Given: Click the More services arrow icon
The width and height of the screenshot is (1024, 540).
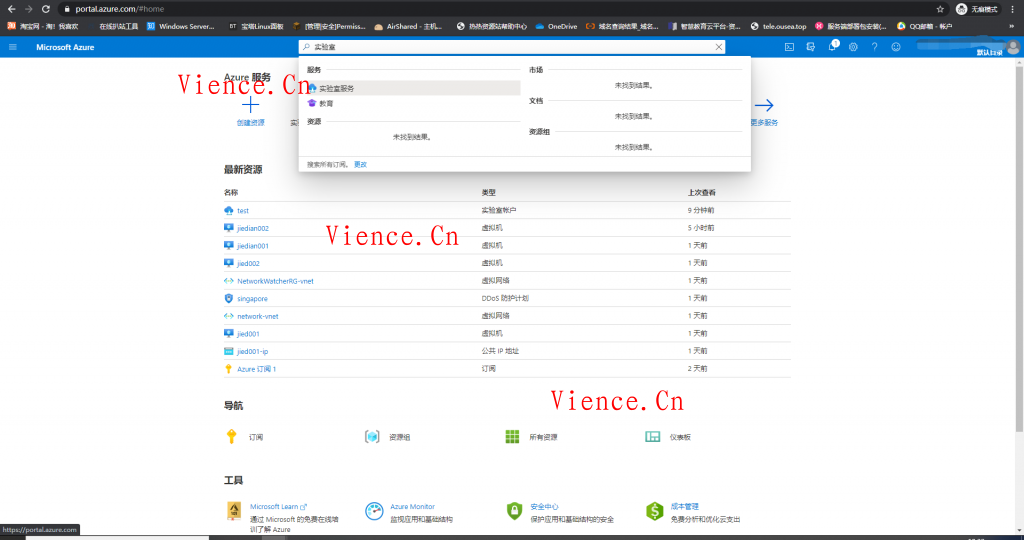Looking at the screenshot, I should point(764,105).
